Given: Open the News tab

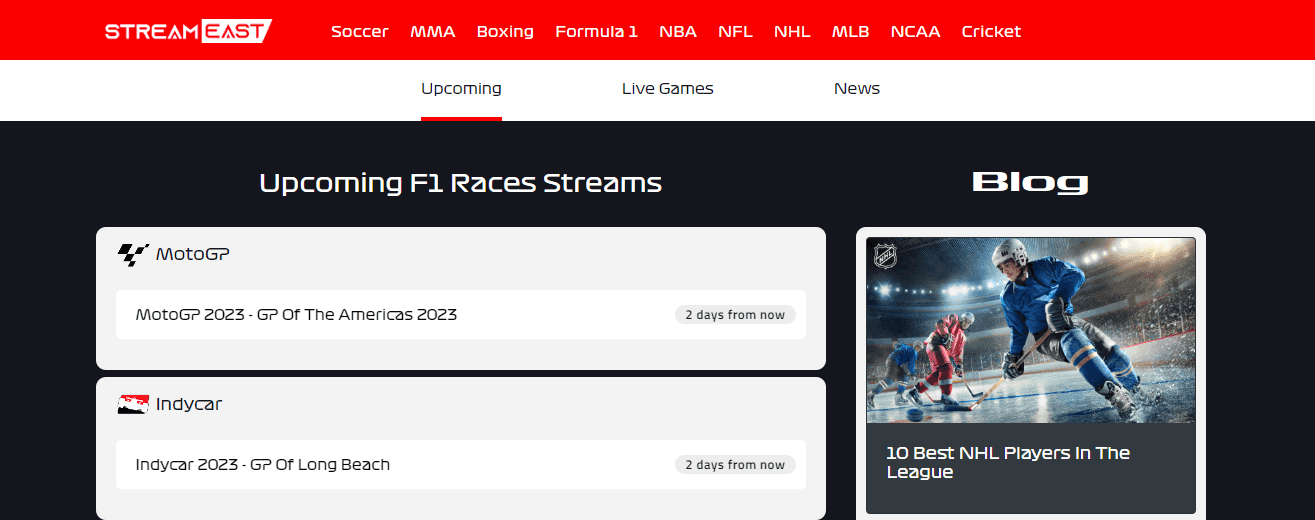Looking at the screenshot, I should coord(857,88).
